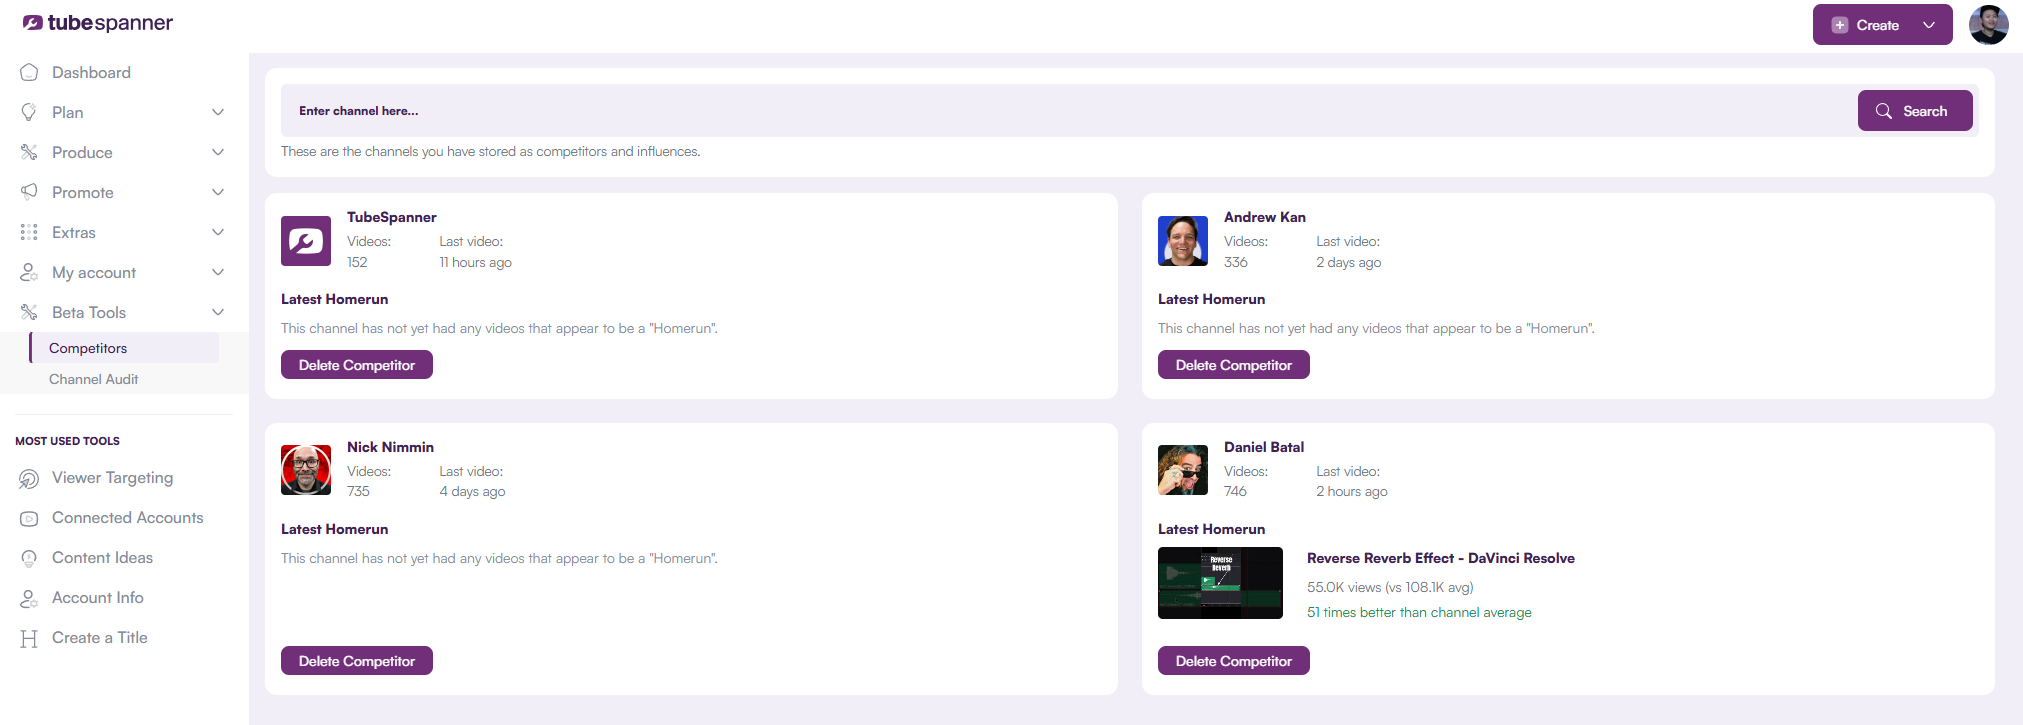Click '11 hours ago' last video text
The height and width of the screenshot is (725, 2023).
475,262
